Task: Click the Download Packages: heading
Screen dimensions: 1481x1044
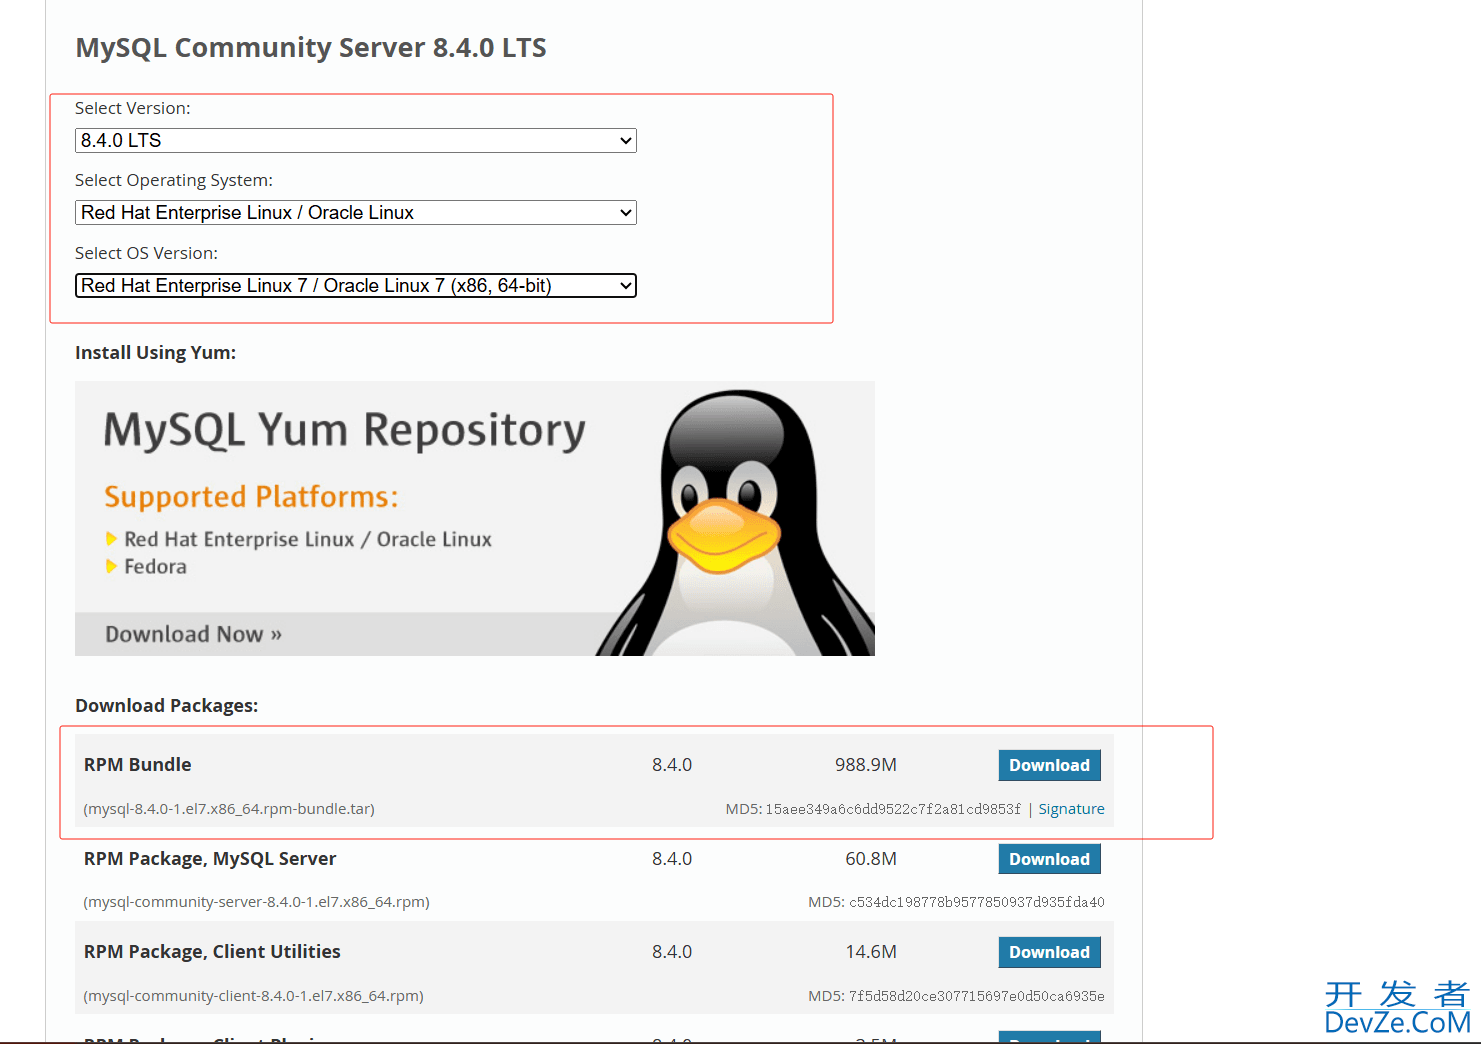Action: click(x=166, y=706)
